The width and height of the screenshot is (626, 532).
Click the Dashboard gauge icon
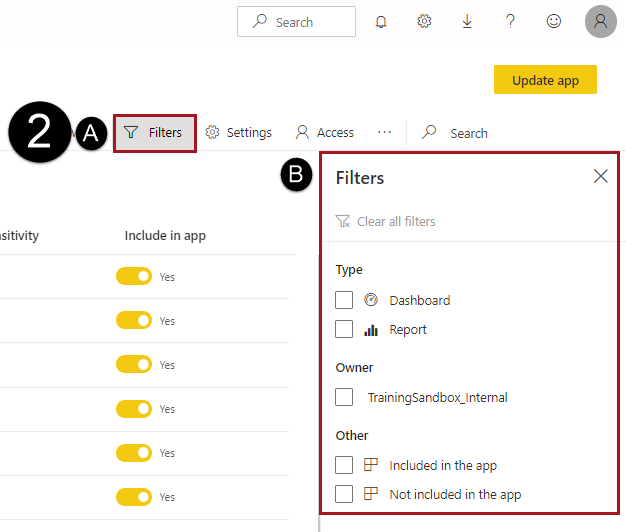click(x=371, y=300)
